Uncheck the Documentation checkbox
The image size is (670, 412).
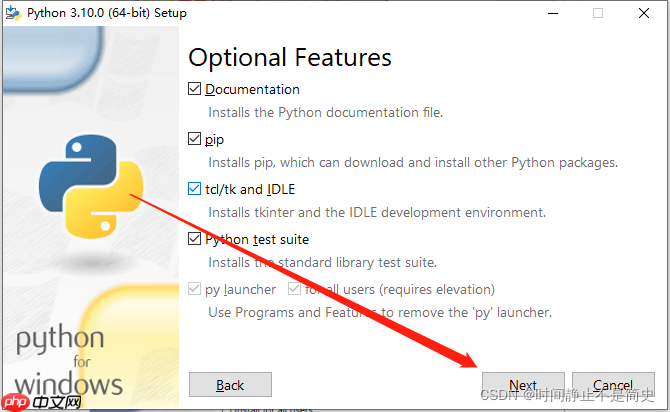195,89
